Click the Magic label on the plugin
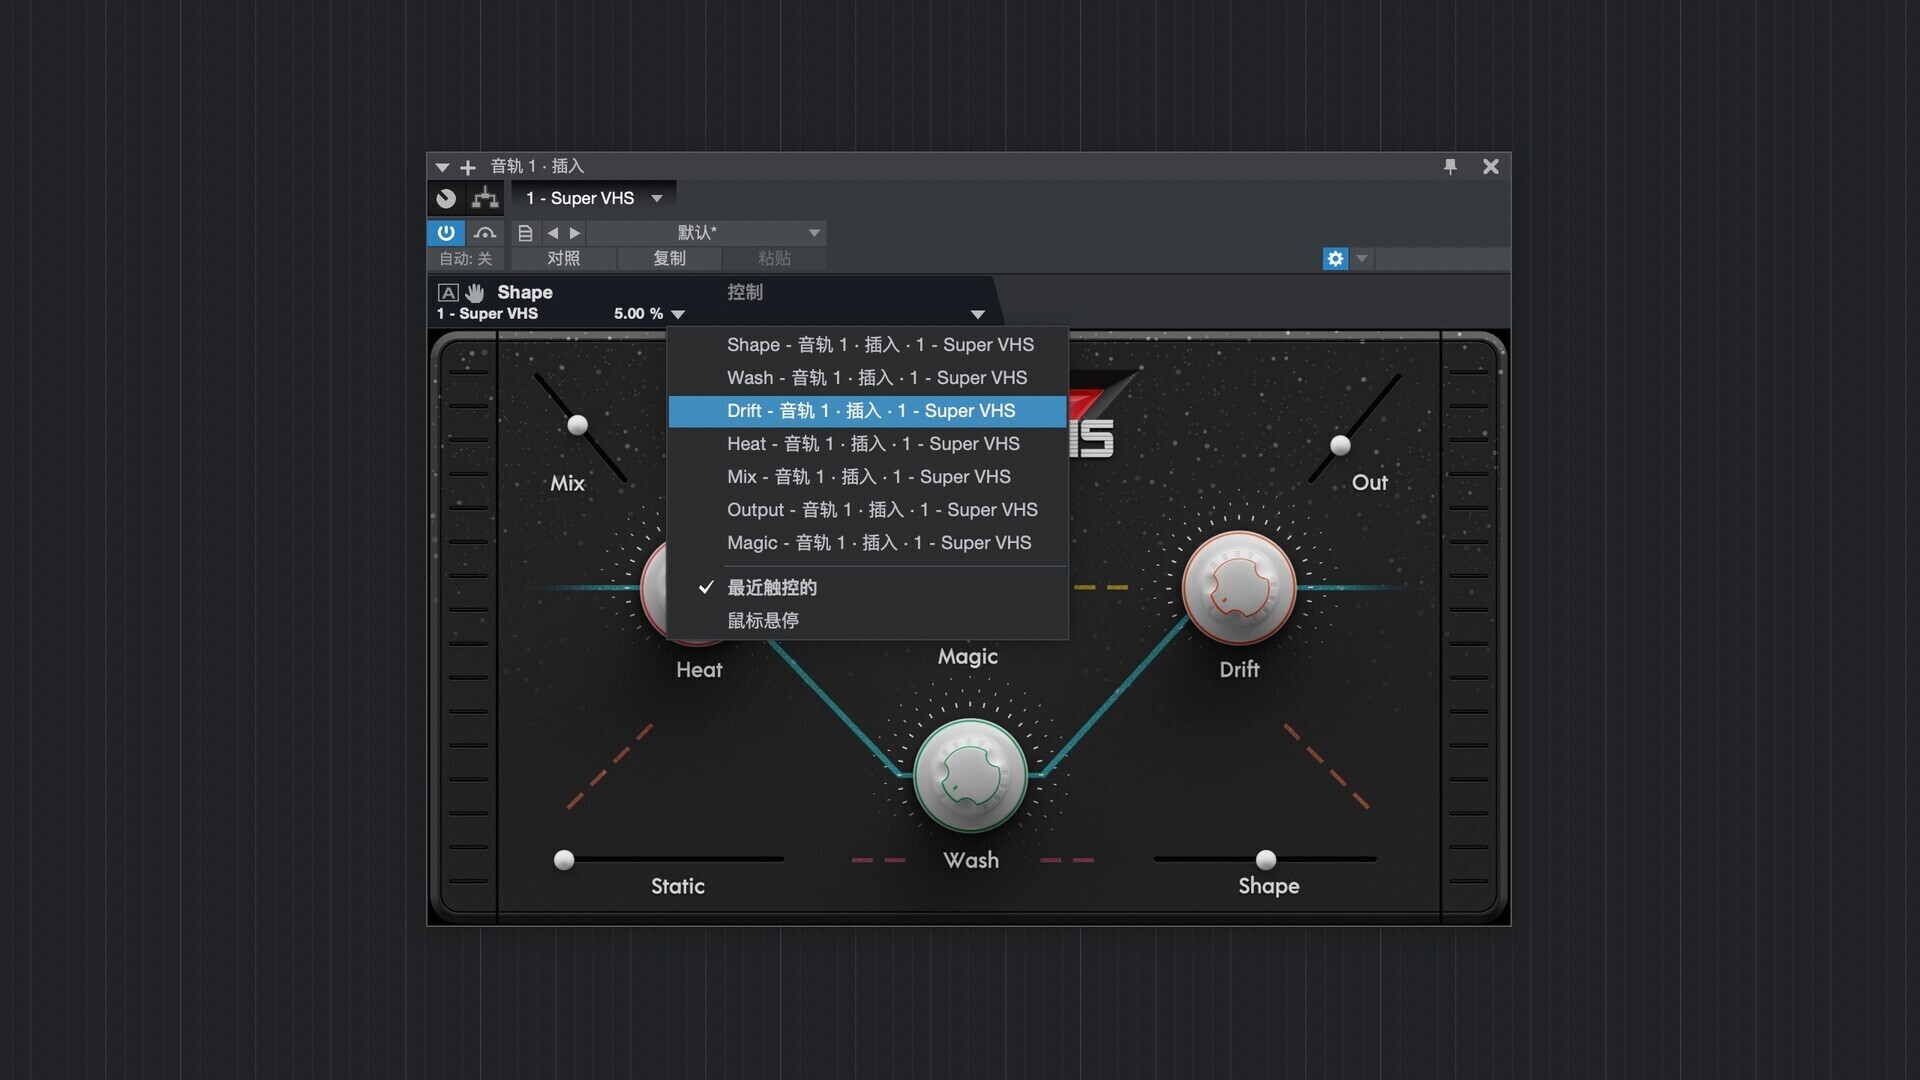The width and height of the screenshot is (1920, 1080). pyautogui.click(x=967, y=657)
